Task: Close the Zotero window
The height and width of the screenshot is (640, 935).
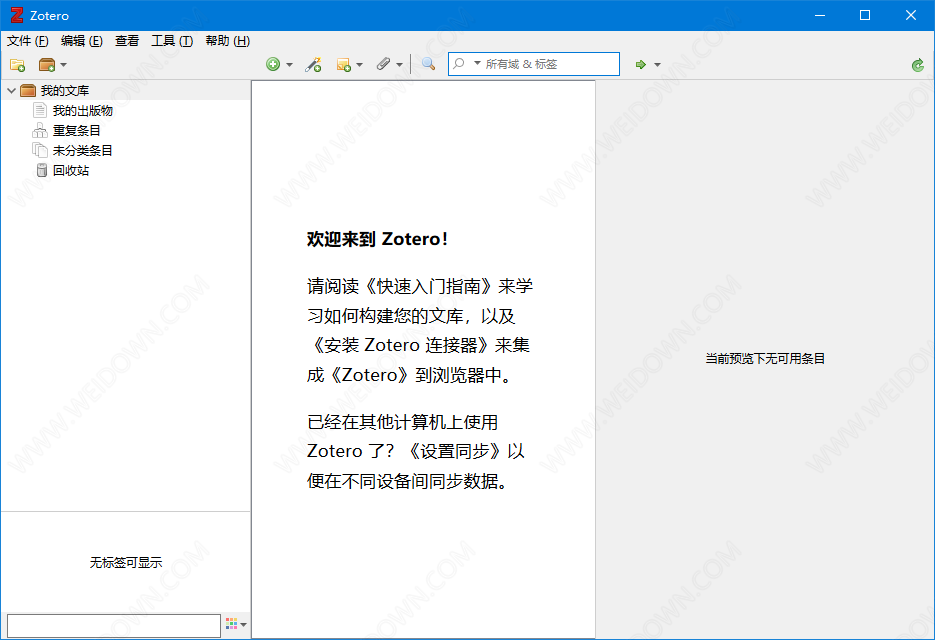Action: pos(911,16)
